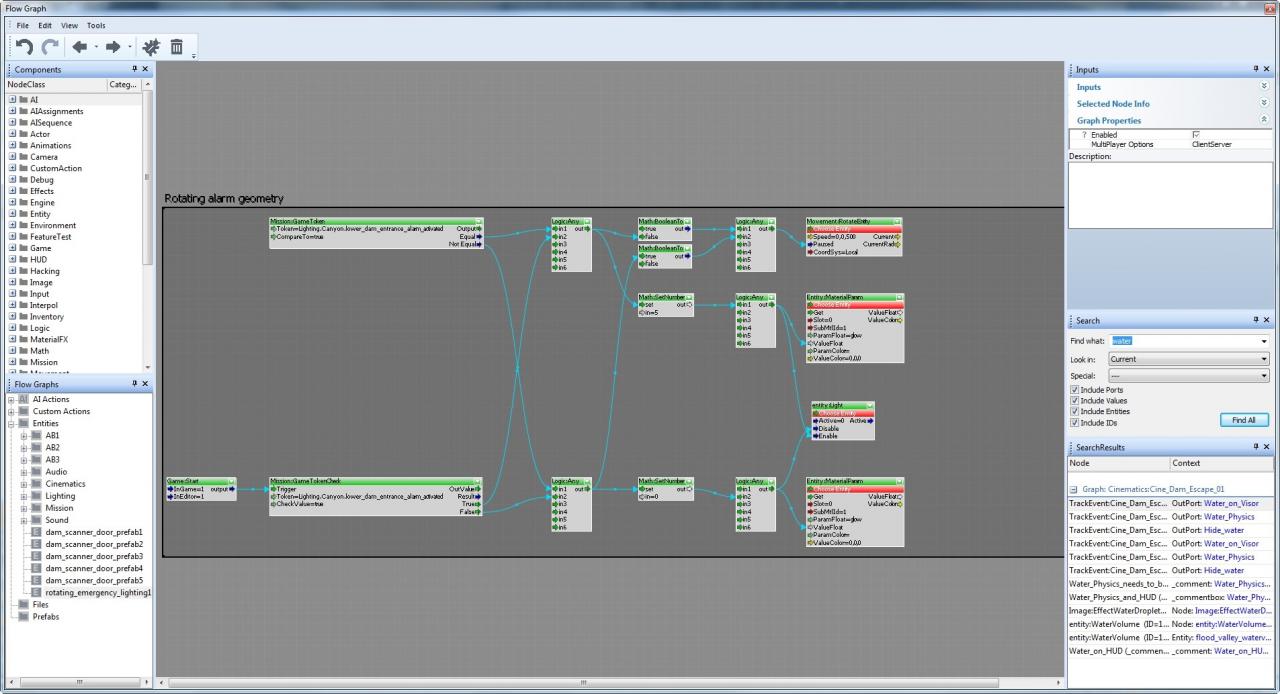Select the Image:EffectWaterDroplet search result
This screenshot has width=1280, height=694.
point(1170,610)
